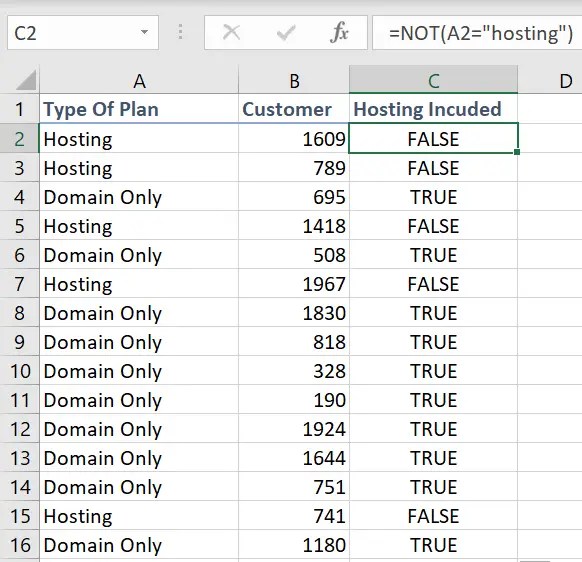Select cell A10 Domain Only
582x562 pixels.
(139, 370)
